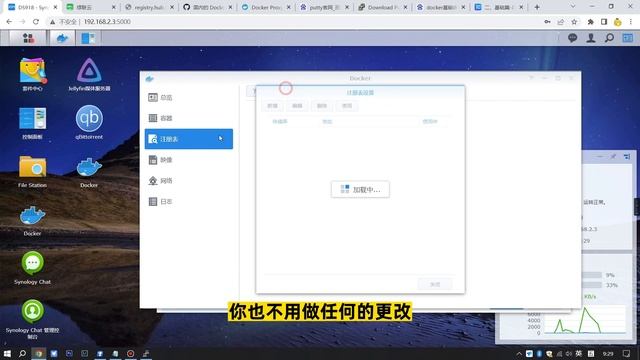Viewport: 640px width, 360px height.
Task: Open the DSM main menu icon
Action: [28, 38]
